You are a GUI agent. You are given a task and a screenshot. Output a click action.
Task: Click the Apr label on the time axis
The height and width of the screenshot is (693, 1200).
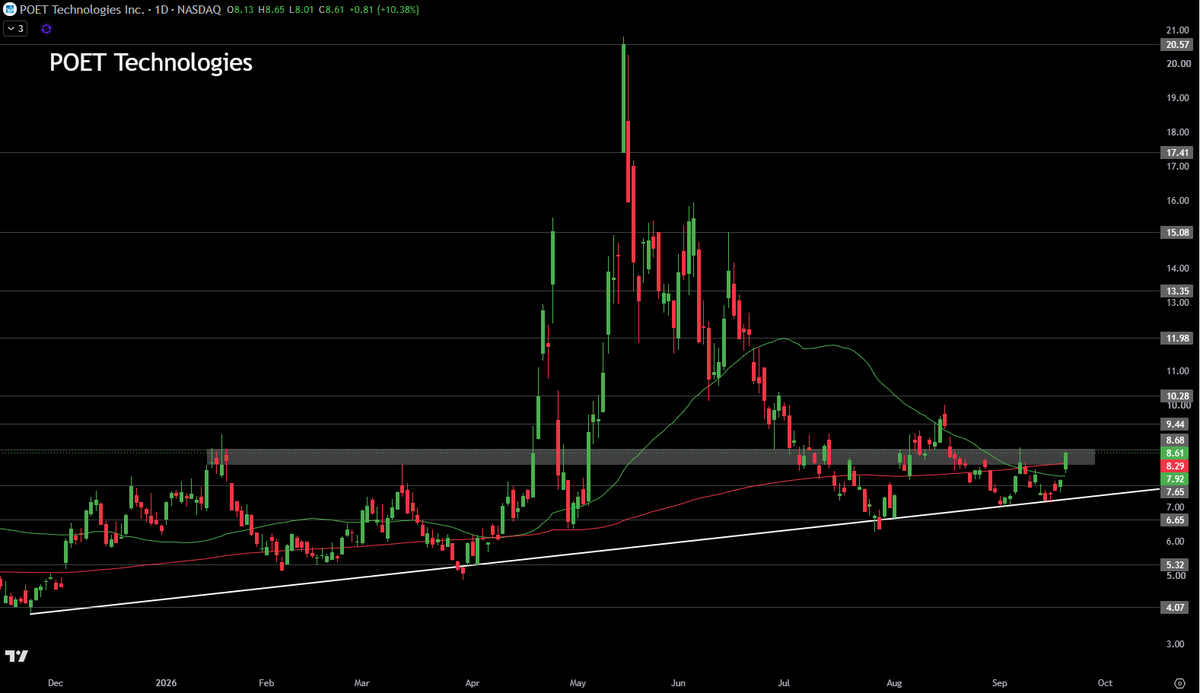click(471, 683)
